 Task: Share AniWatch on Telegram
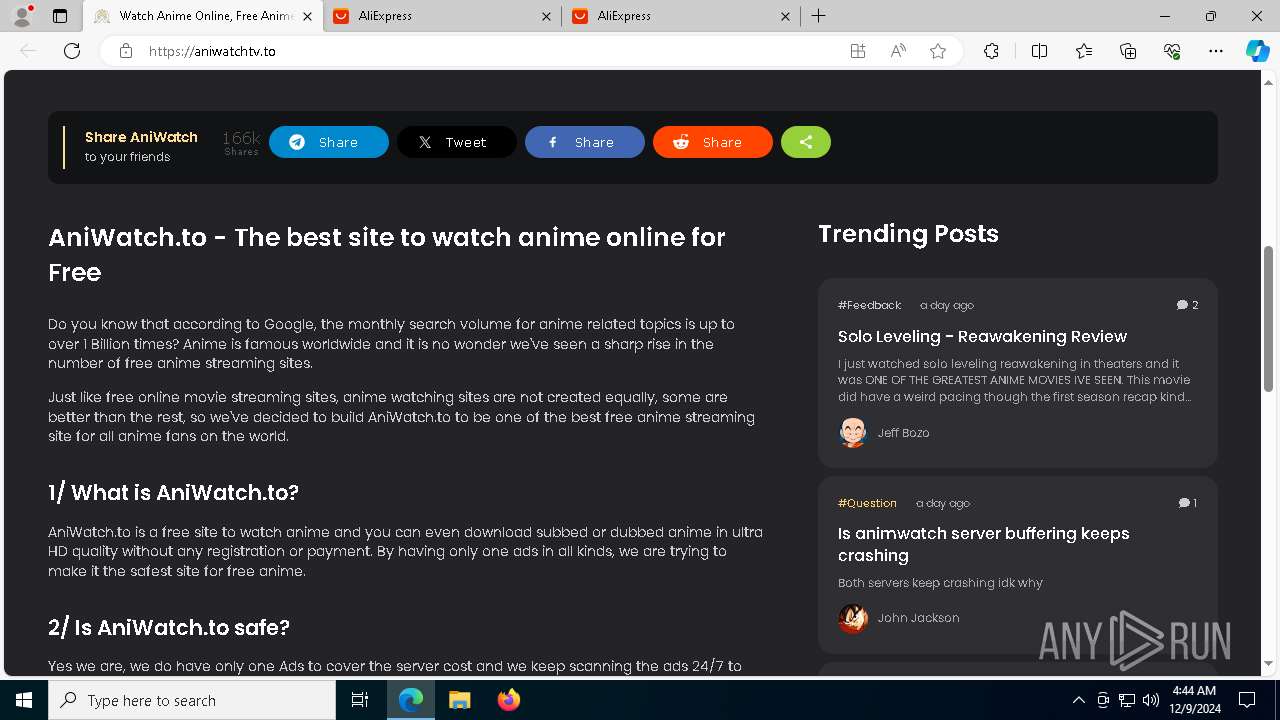(329, 142)
